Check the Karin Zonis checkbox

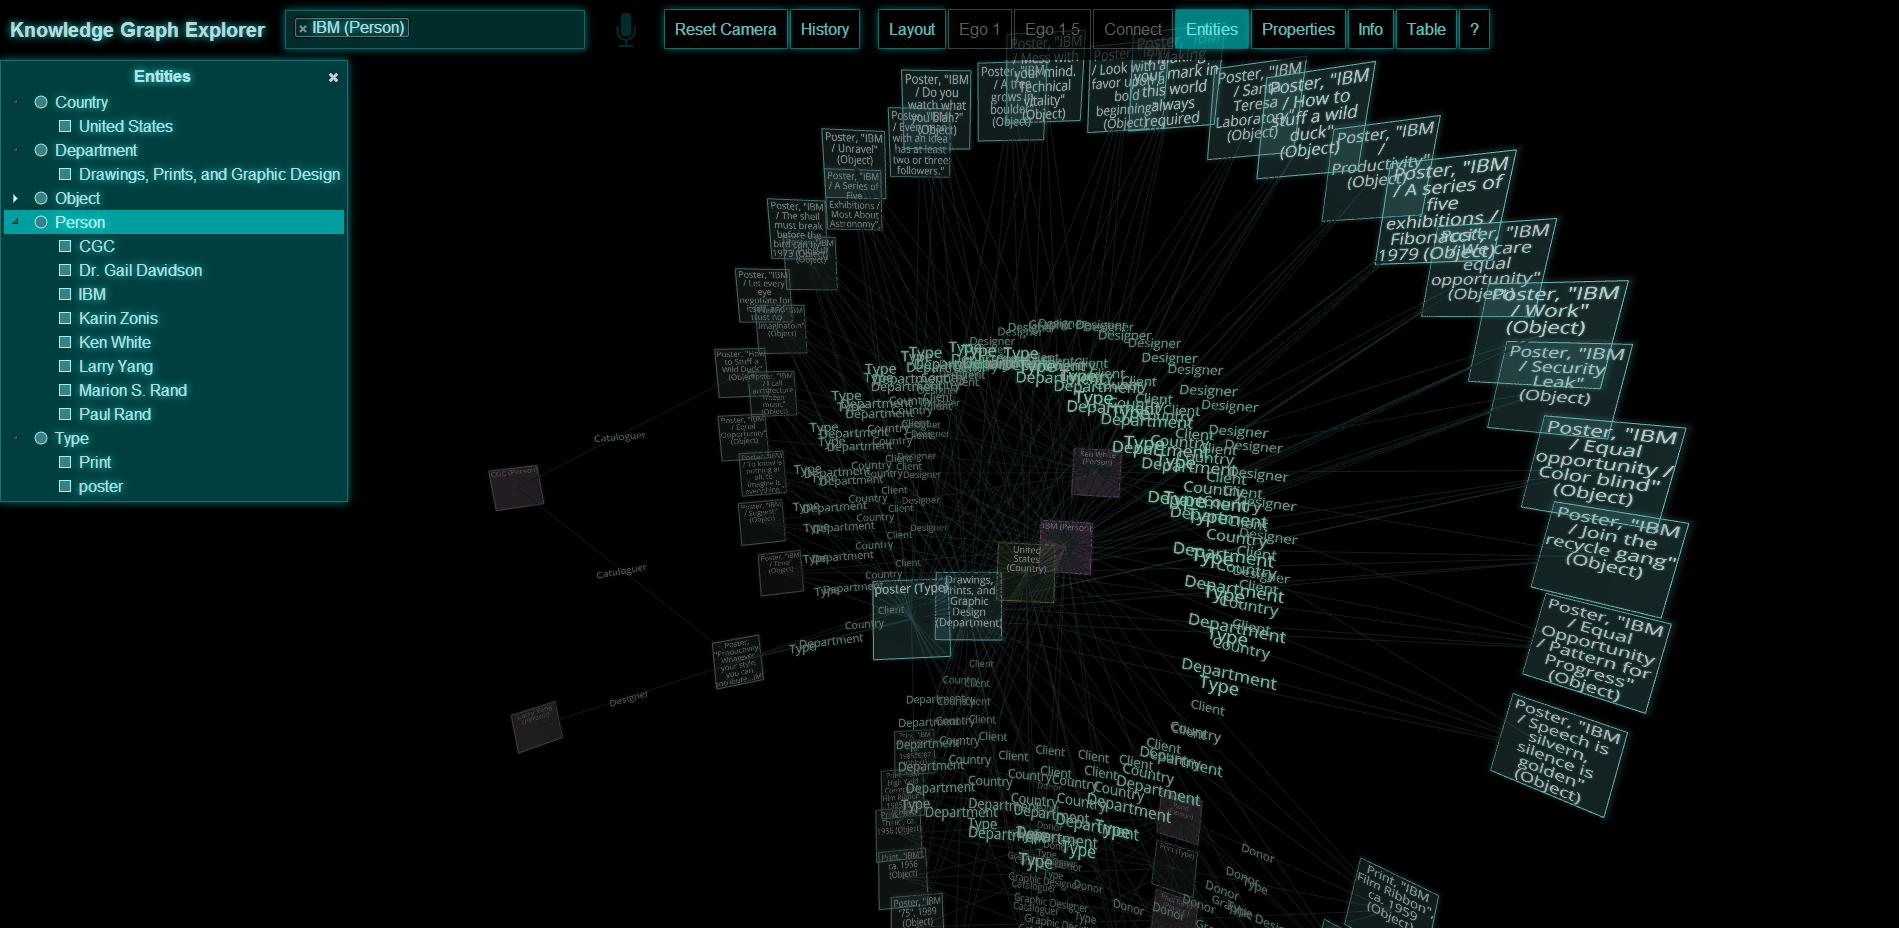tap(65, 318)
